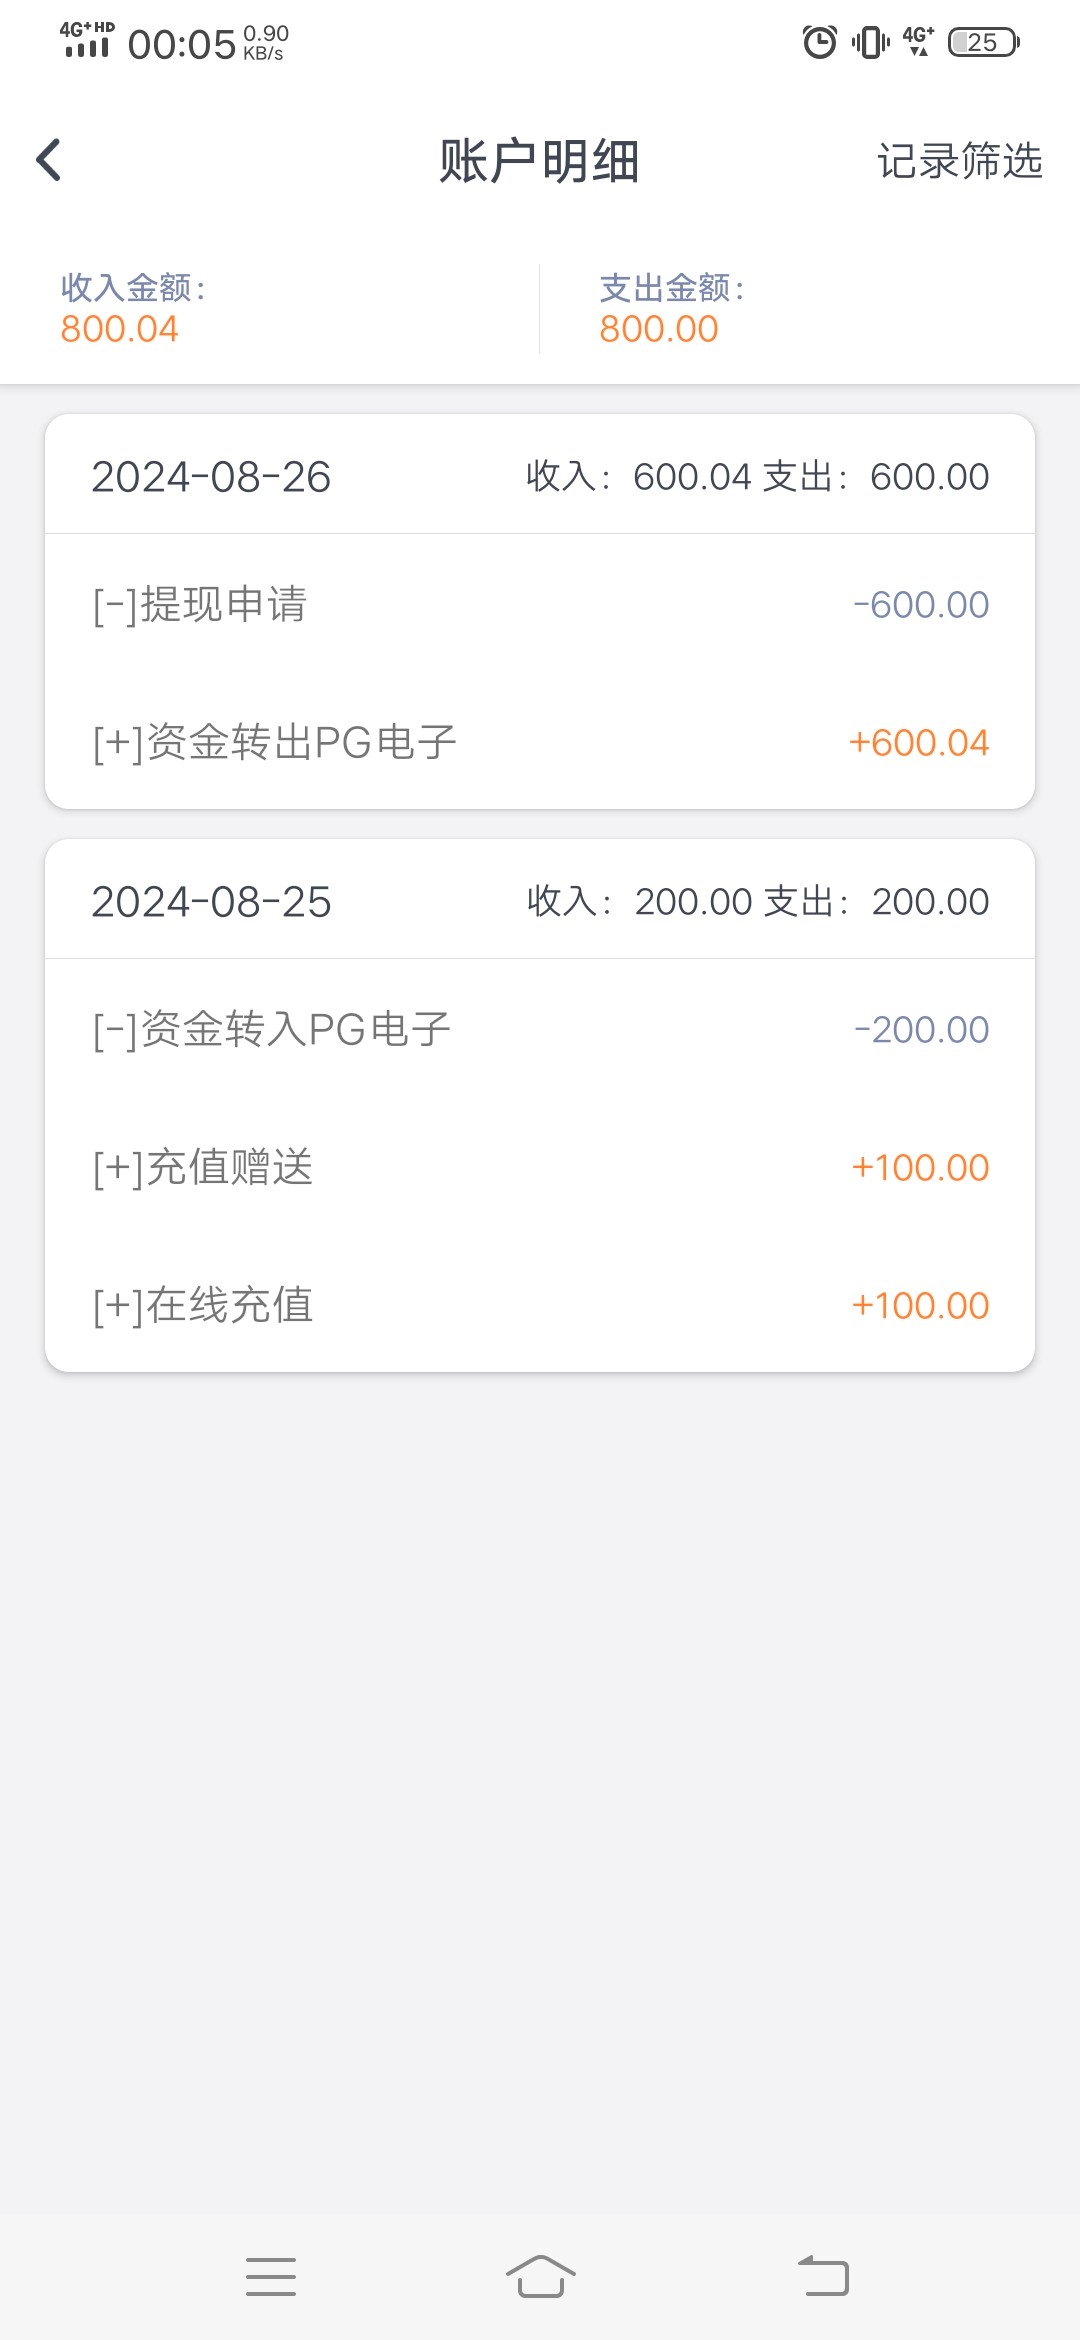
Task: Tap the 2024-08-26 date header
Action: coord(211,477)
